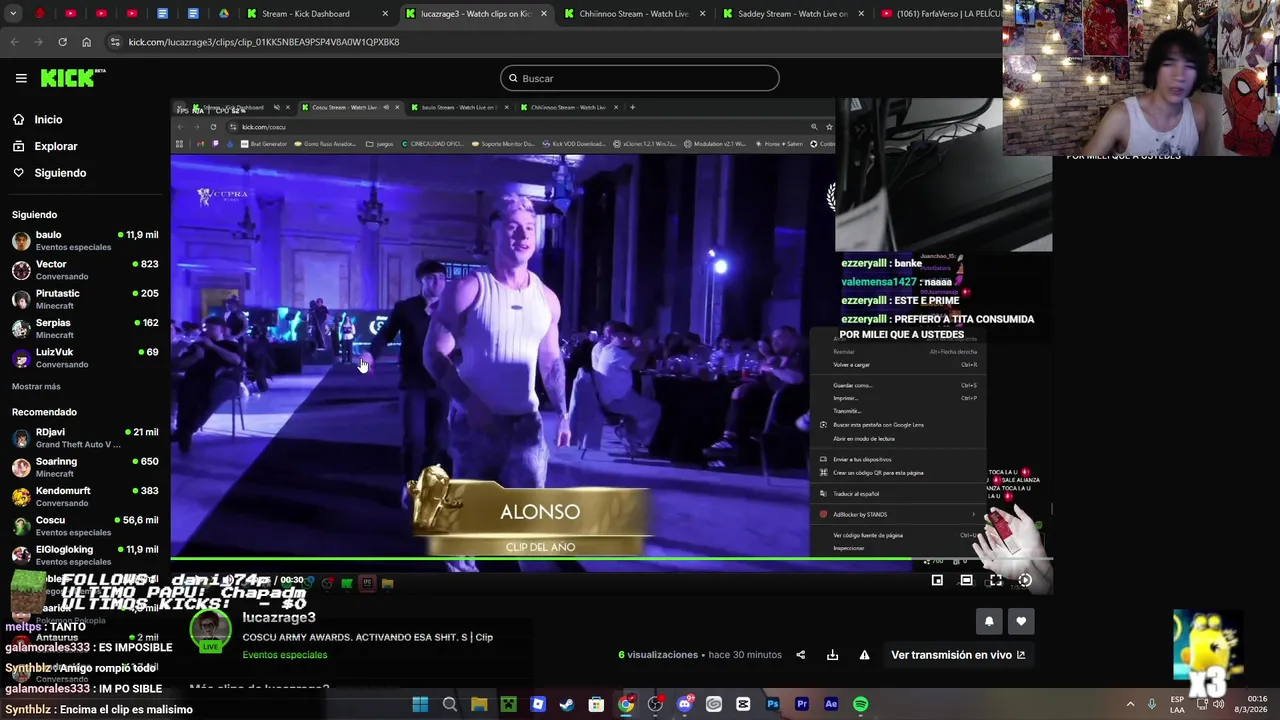Open Steam from the taskbar

tap(567, 704)
